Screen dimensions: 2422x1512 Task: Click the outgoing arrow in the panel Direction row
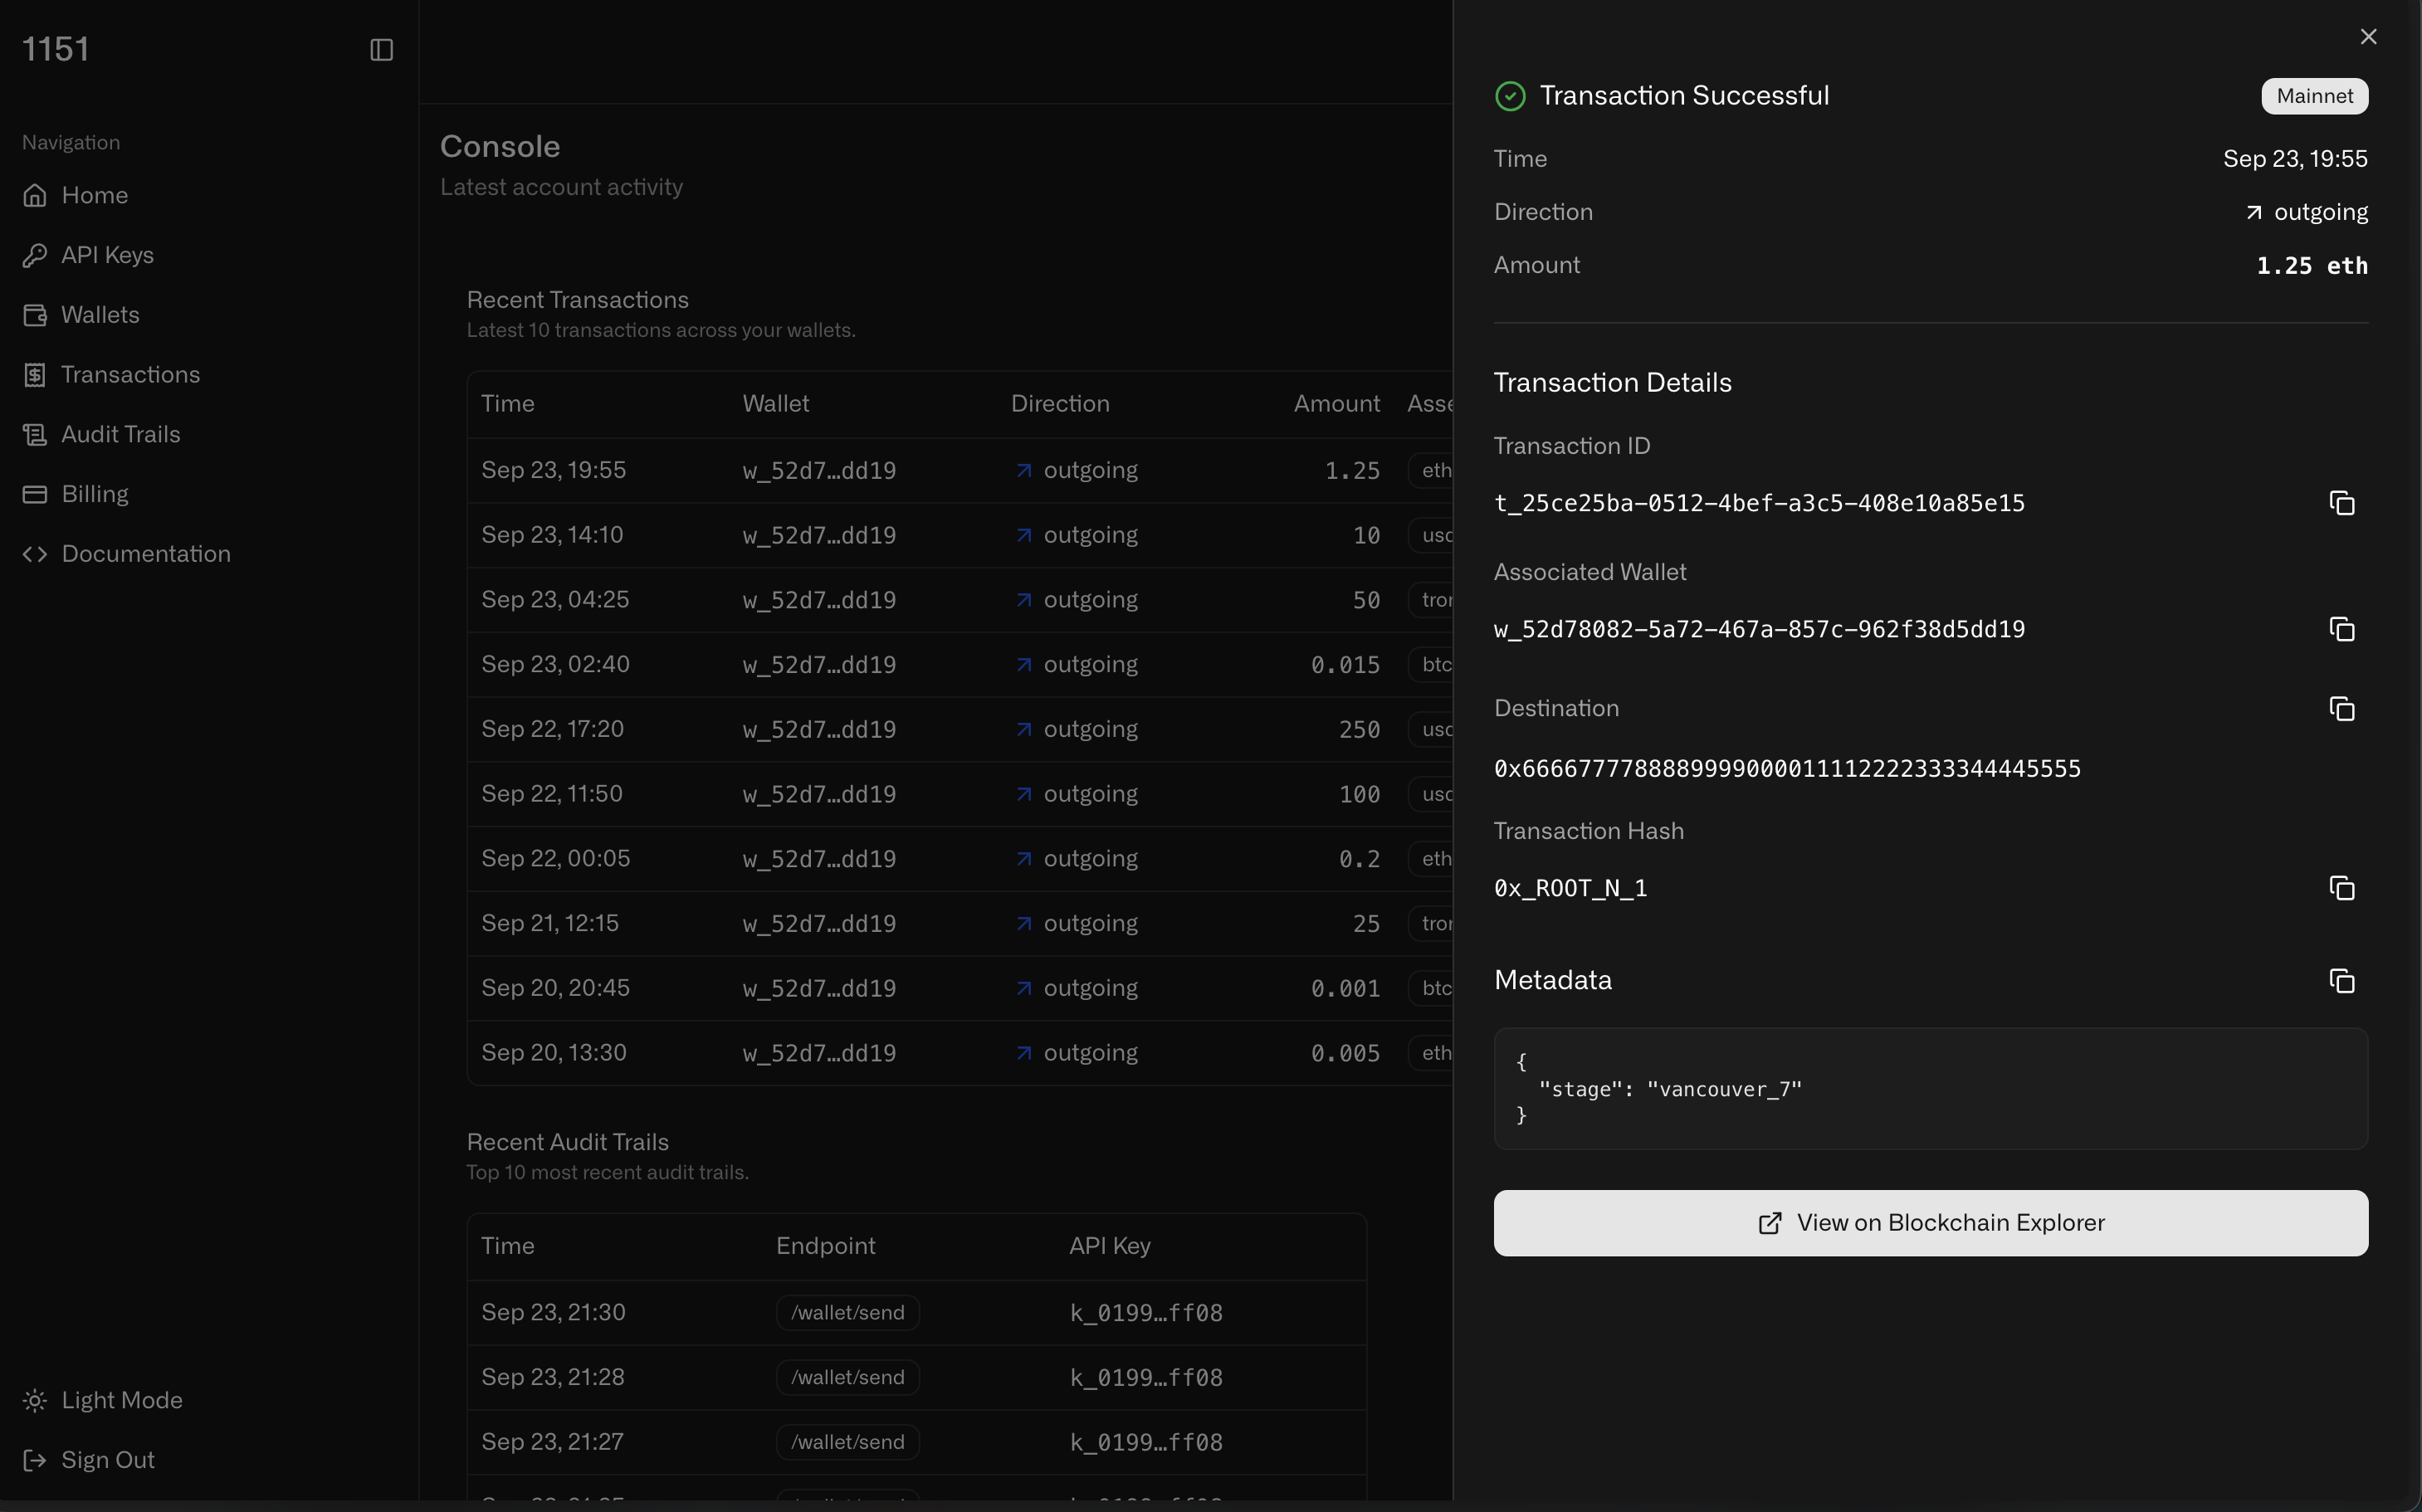2253,212
